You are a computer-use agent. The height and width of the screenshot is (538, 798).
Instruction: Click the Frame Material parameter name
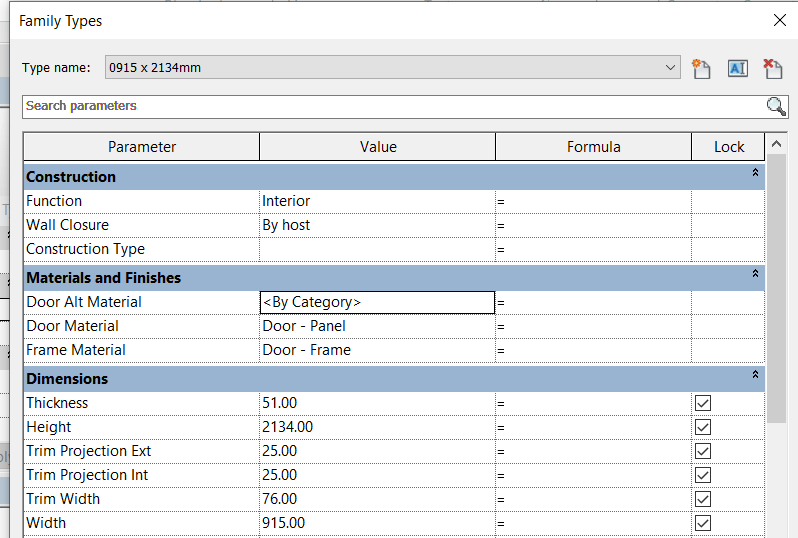pyautogui.click(x=76, y=350)
